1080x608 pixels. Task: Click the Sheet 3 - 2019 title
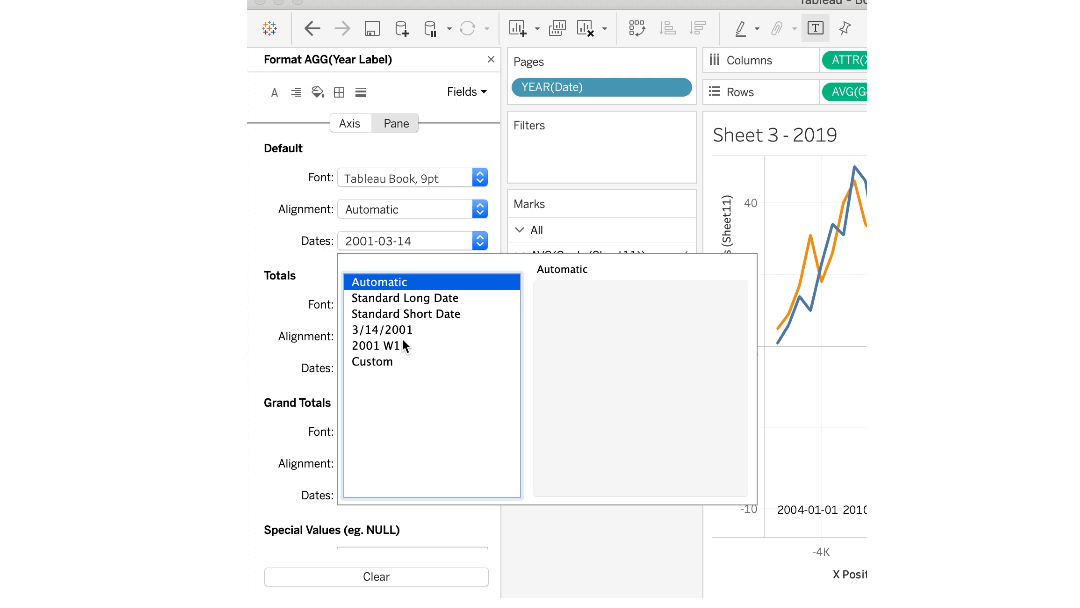[x=775, y=135]
